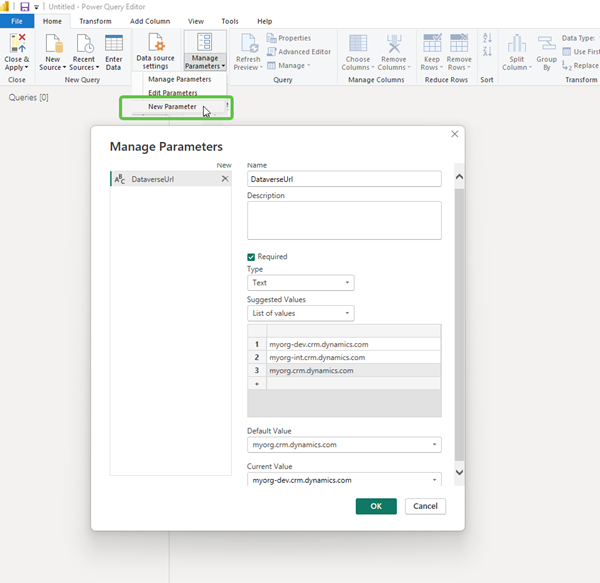This screenshot has height=583, width=600.
Task: Click Cancel in Manage Parameters dialog
Action: click(x=425, y=506)
